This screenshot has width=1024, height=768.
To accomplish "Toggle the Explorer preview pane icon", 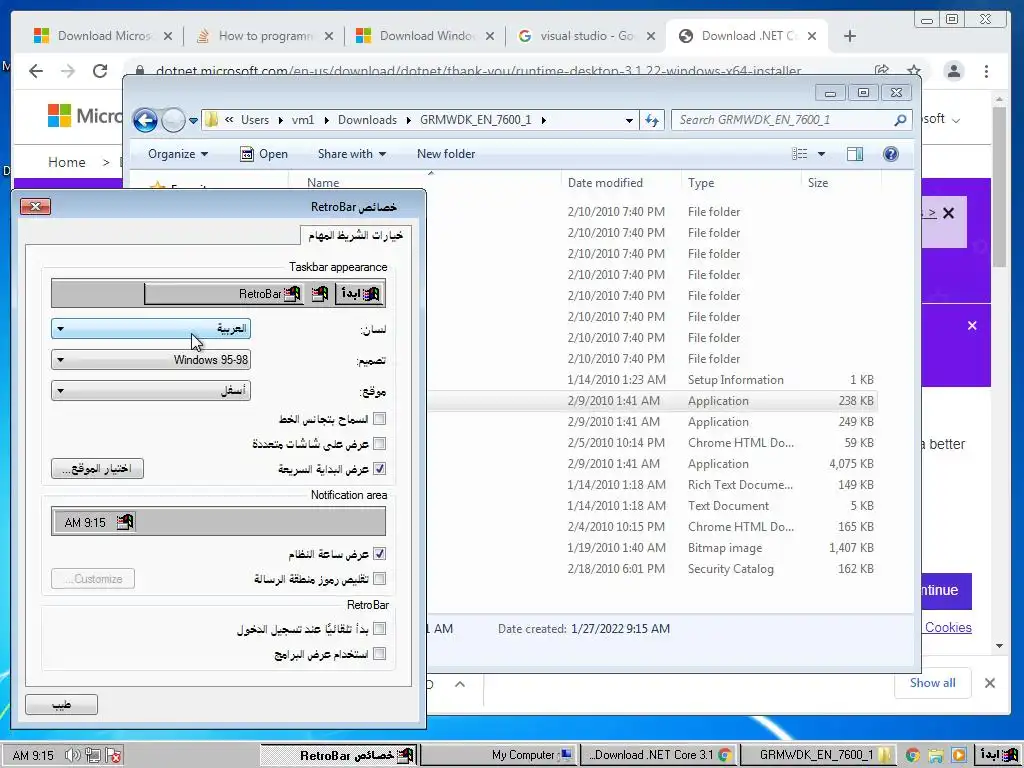I will 854,154.
